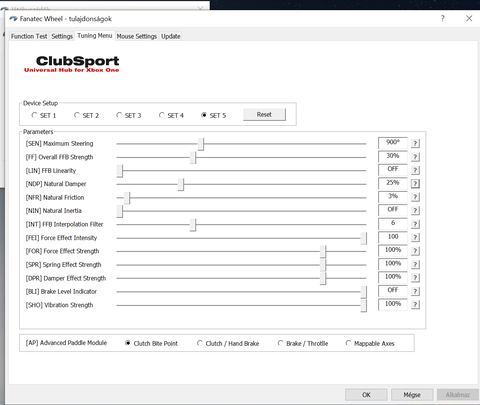Click the FFB Interpolation Filter value 6 field
Screen dimensions: 480x405
coord(393,223)
